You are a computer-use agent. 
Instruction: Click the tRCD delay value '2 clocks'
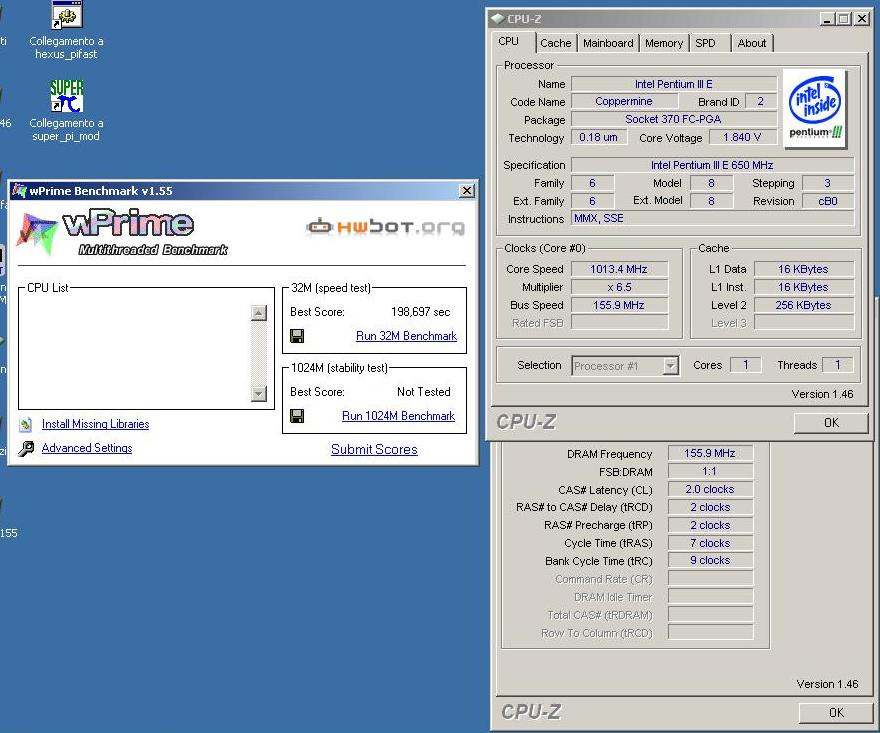pos(710,507)
